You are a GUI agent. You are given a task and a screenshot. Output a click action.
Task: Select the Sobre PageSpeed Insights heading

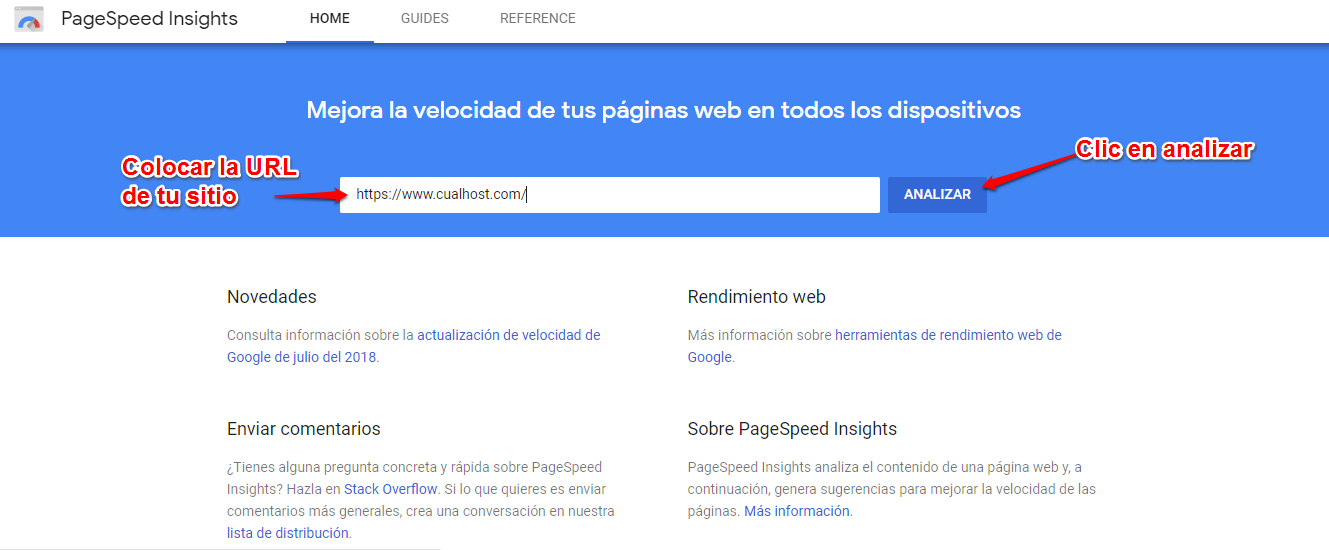792,429
